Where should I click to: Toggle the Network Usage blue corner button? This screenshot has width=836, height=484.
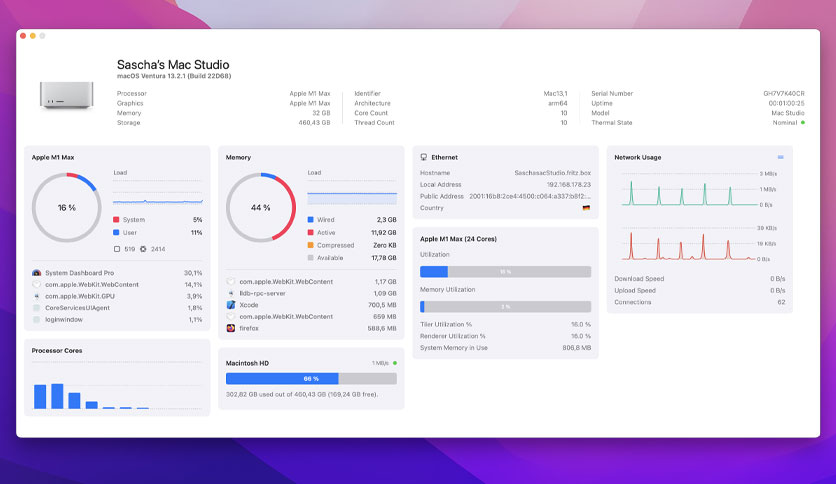click(x=781, y=157)
